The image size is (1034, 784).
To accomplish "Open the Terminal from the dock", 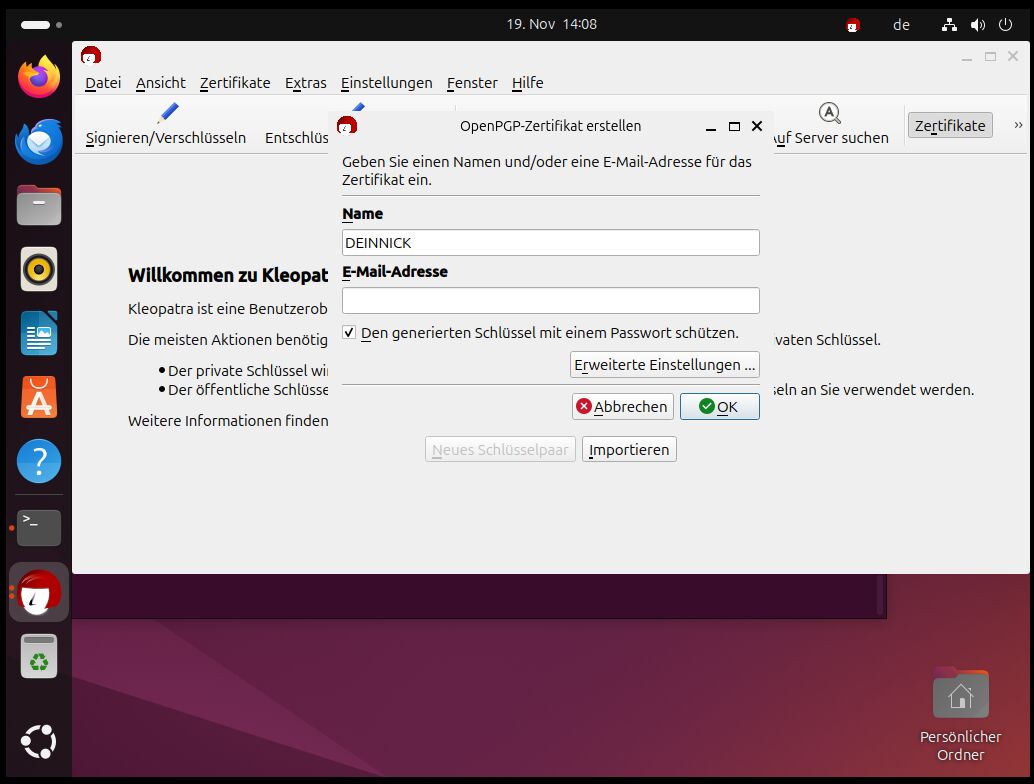I will (39, 526).
